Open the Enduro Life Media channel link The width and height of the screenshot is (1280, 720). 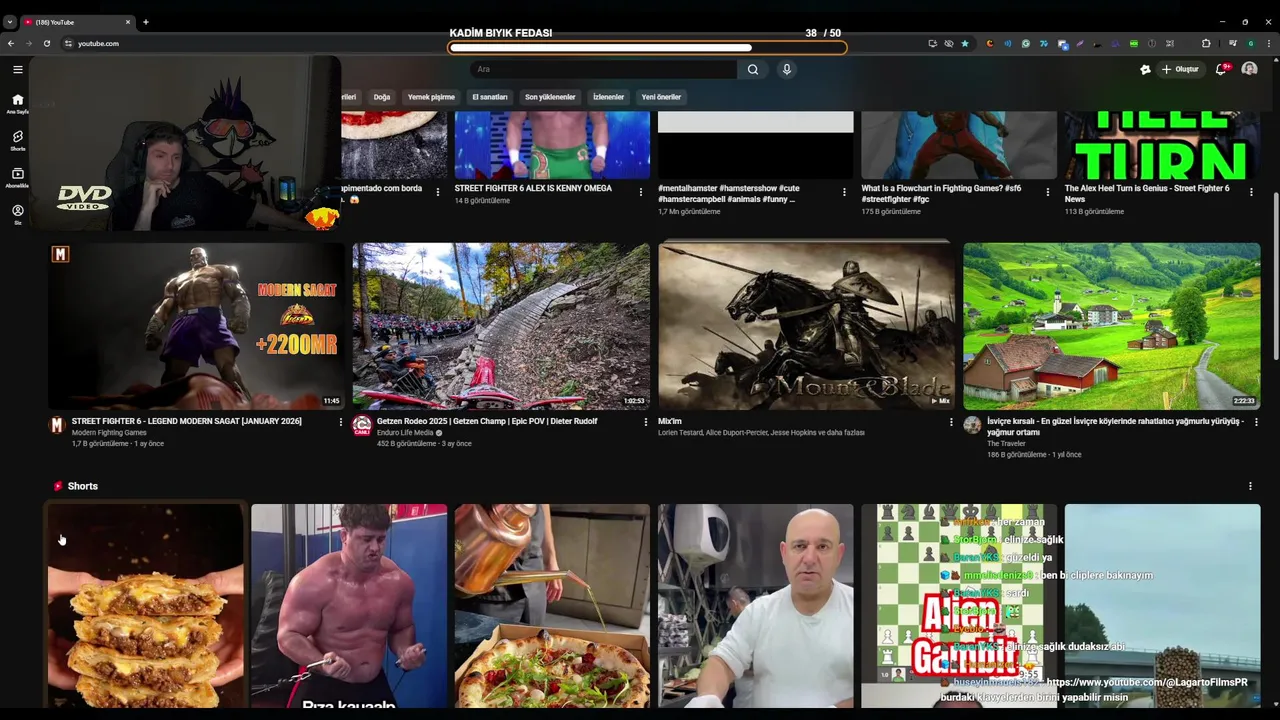click(405, 433)
